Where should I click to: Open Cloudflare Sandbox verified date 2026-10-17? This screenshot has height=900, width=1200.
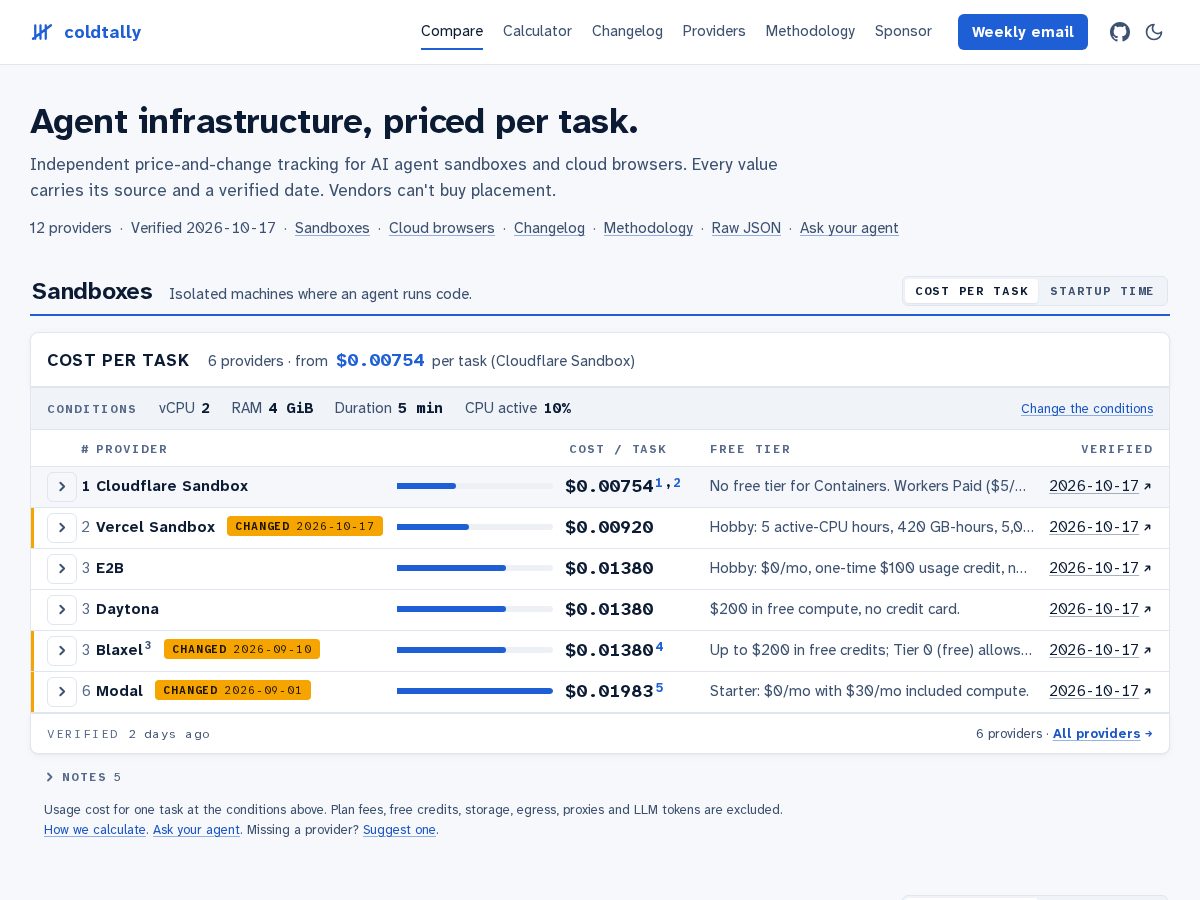coord(1100,486)
